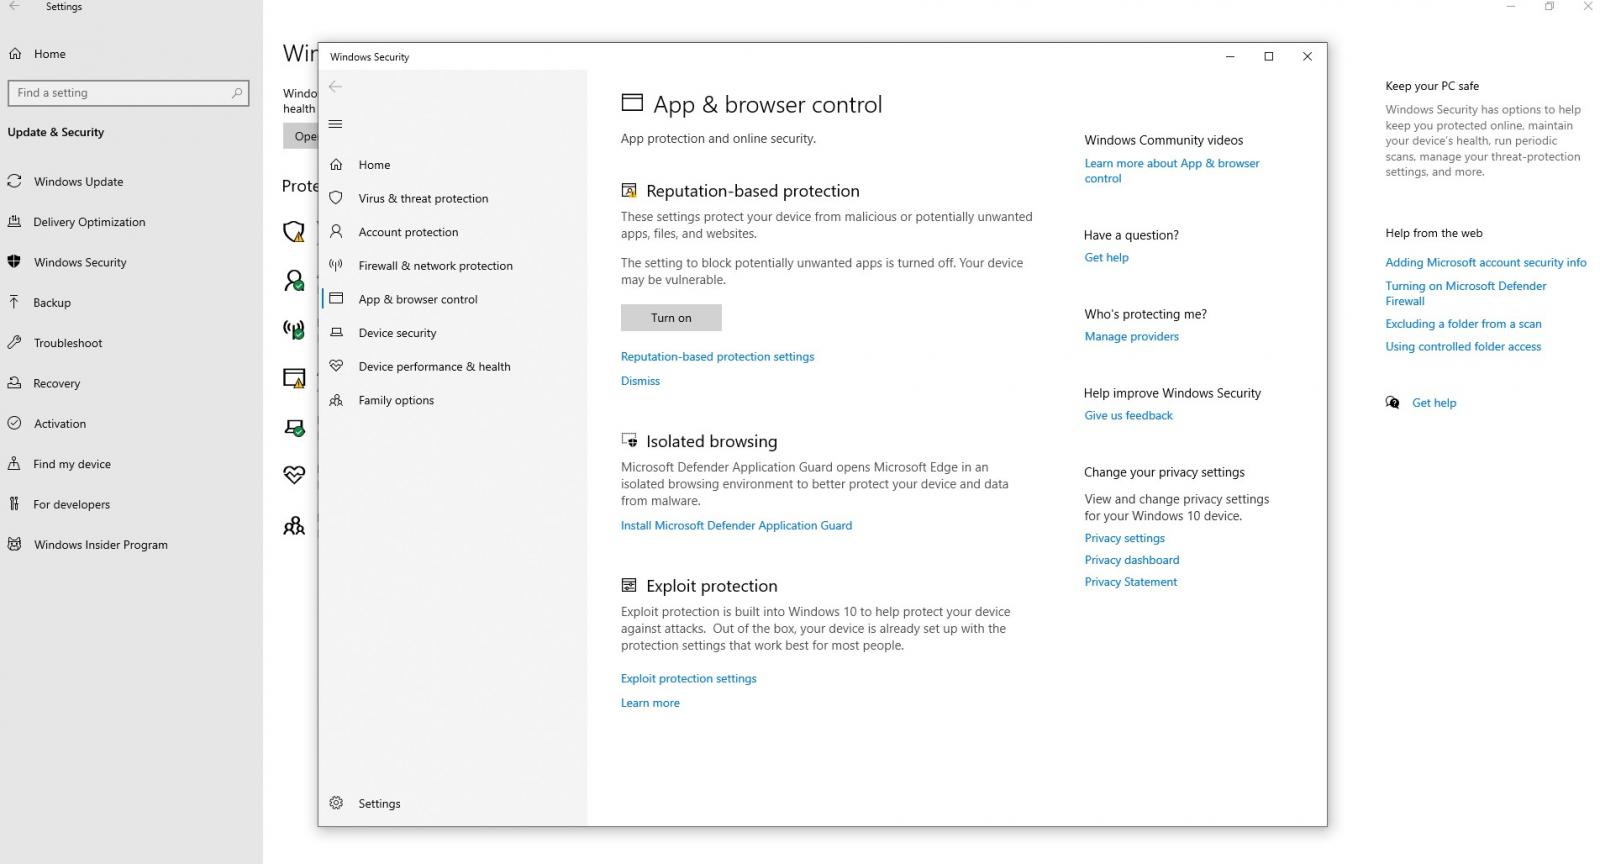Click Home icon in Windows Security sidebar
This screenshot has width=1600, height=864.
pyautogui.click(x=336, y=164)
